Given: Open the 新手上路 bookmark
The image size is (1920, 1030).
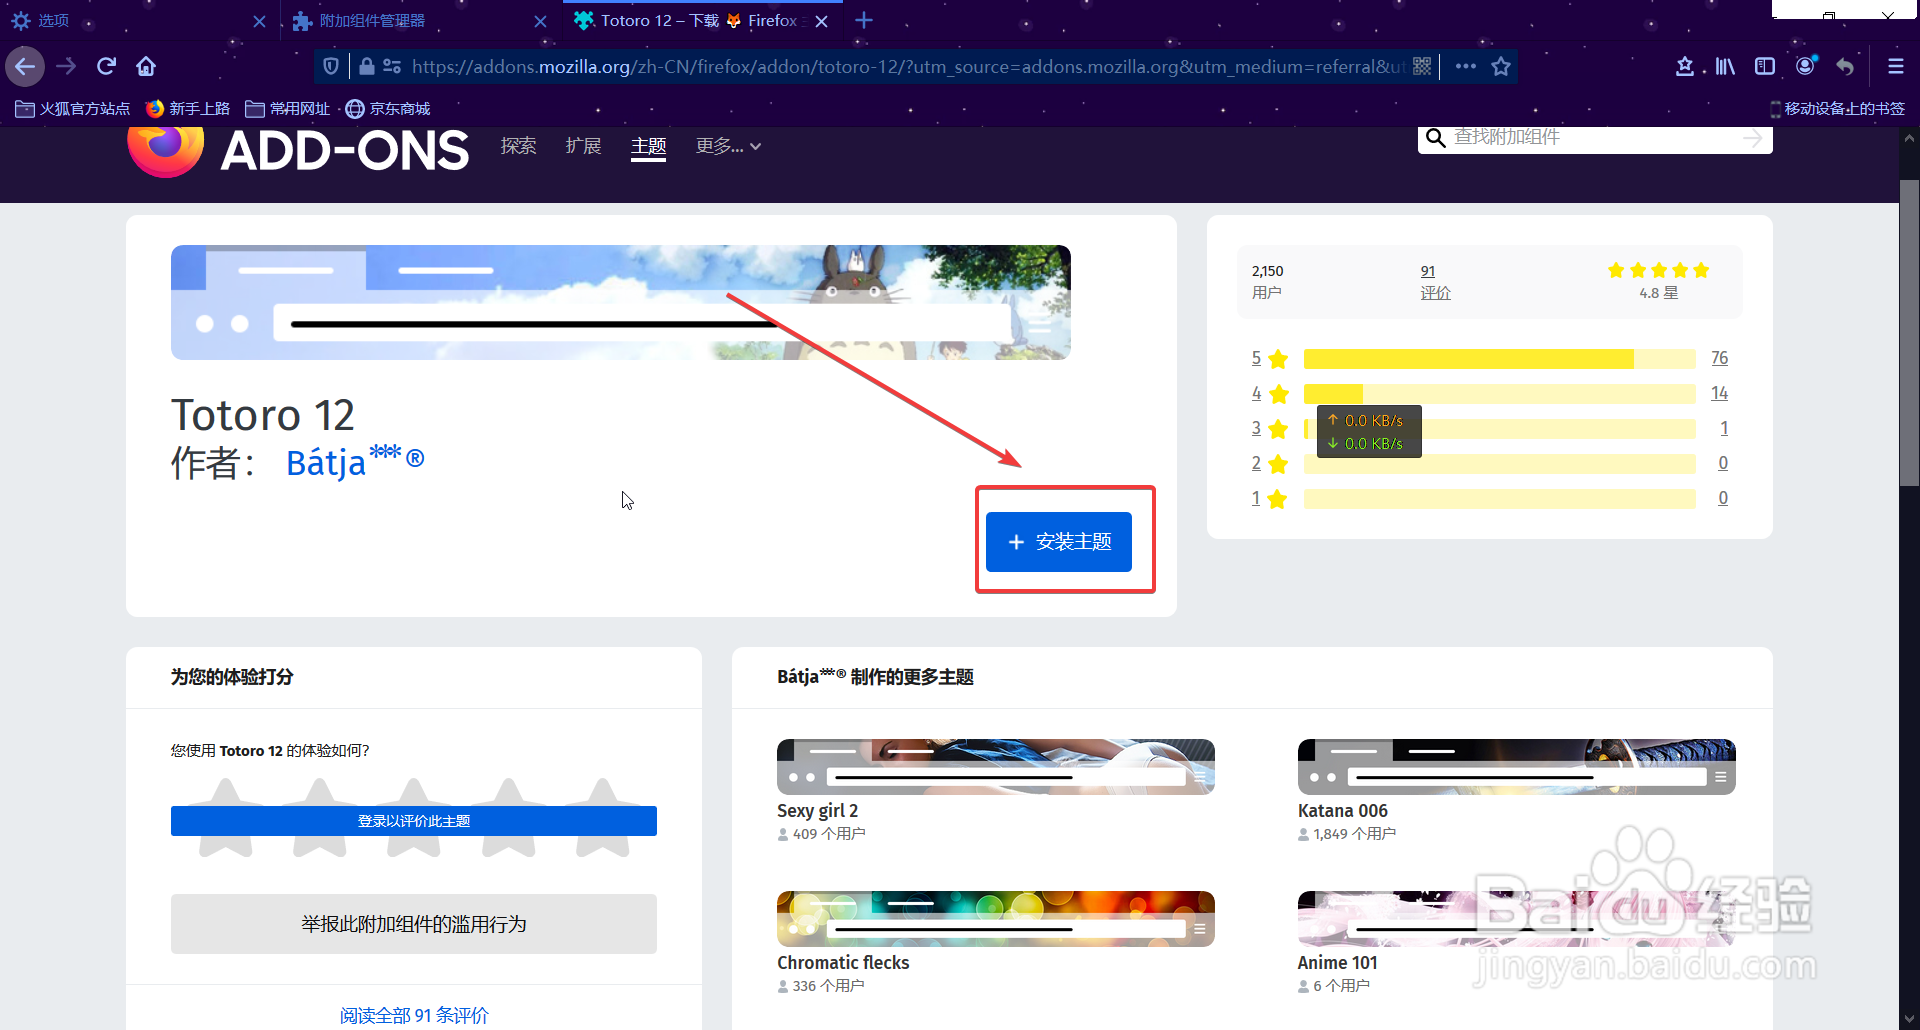Looking at the screenshot, I should [x=188, y=108].
